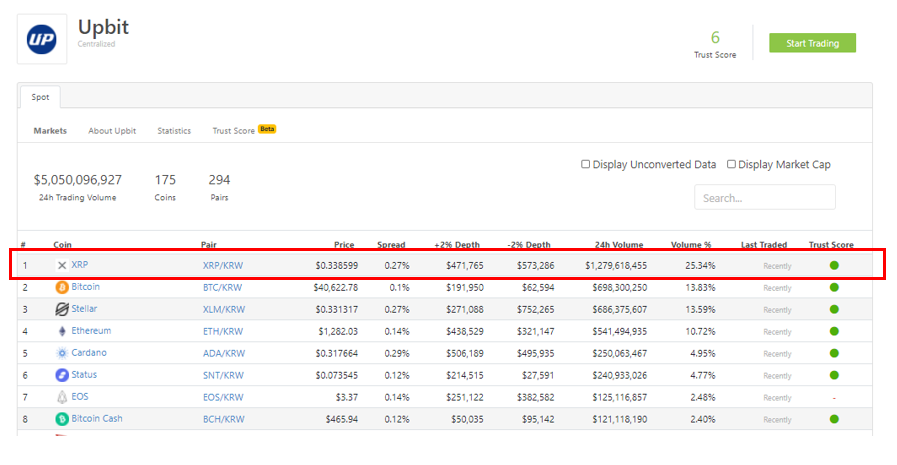897x465 pixels.
Task: Sort by the +2% Depth column header
Action: [457, 245]
